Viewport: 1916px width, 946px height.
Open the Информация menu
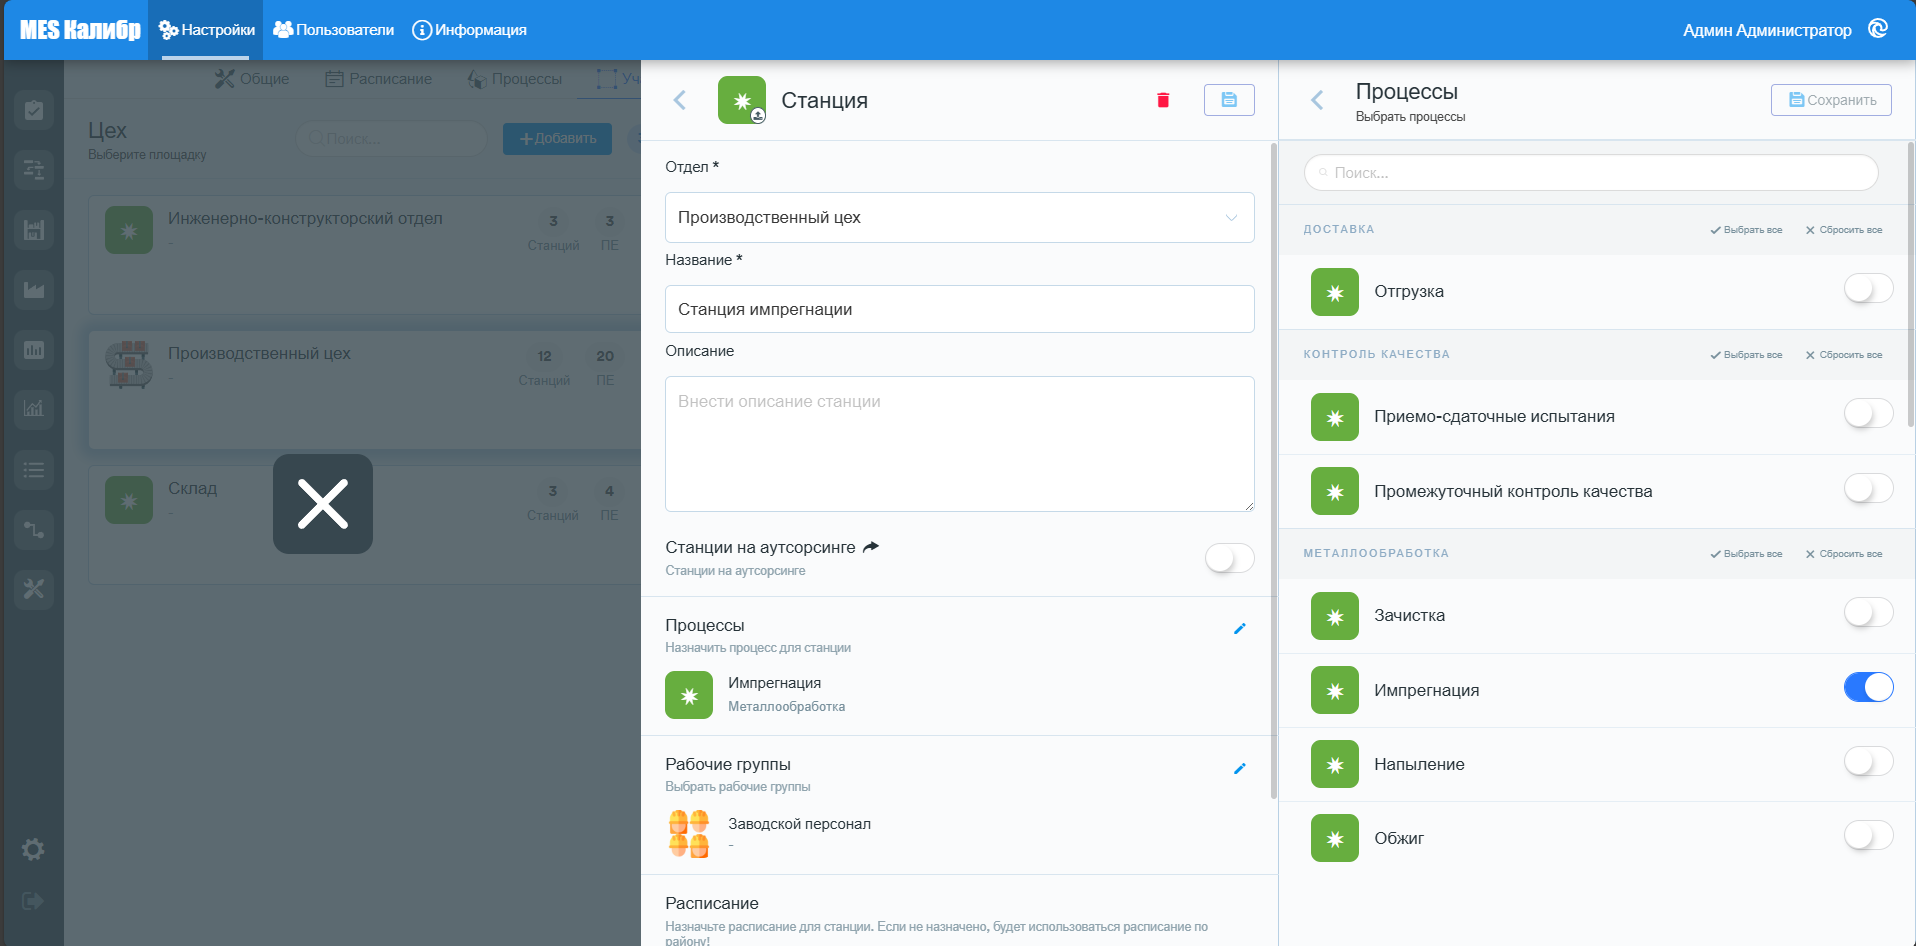click(469, 30)
